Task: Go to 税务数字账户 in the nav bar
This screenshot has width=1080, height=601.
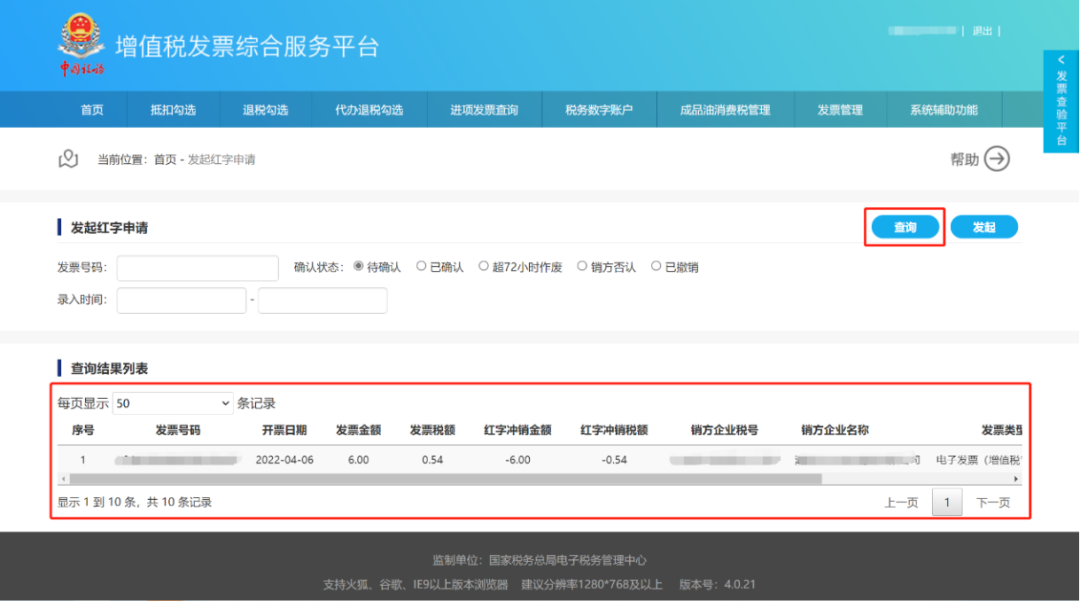Action: 599,110
